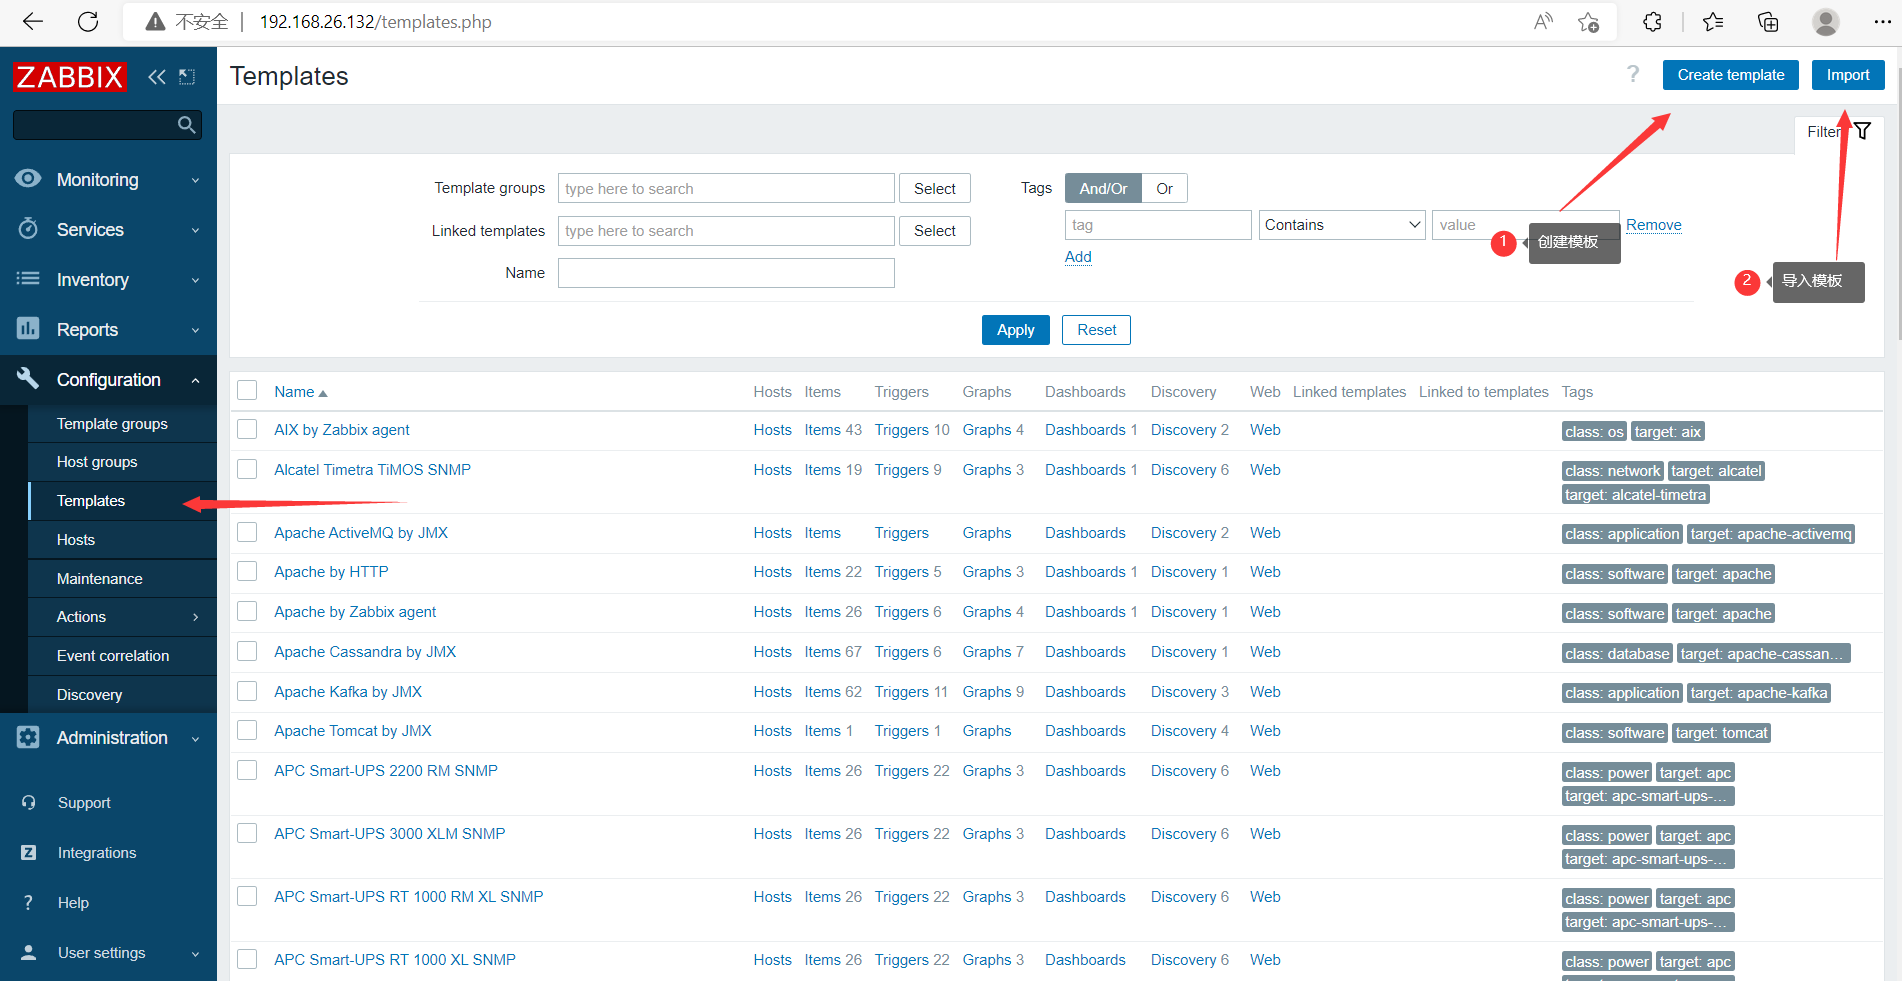Toggle kiosk mode sidebar icon
1902x981 pixels.
(187, 77)
